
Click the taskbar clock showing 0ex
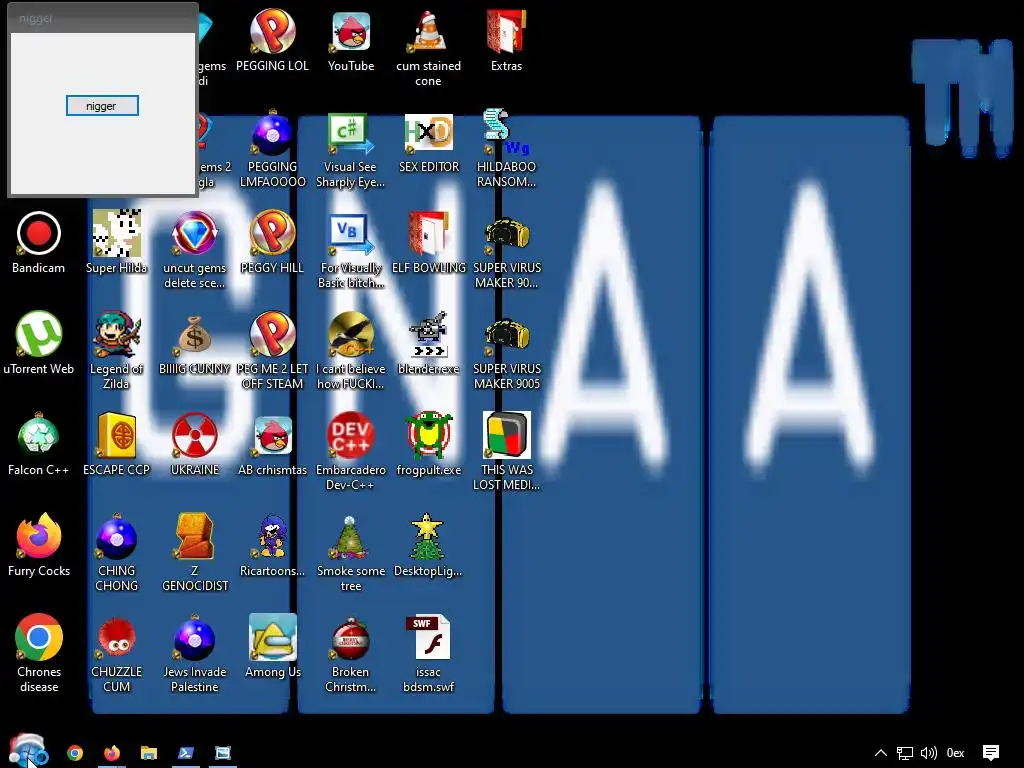pyautogui.click(x=955, y=753)
